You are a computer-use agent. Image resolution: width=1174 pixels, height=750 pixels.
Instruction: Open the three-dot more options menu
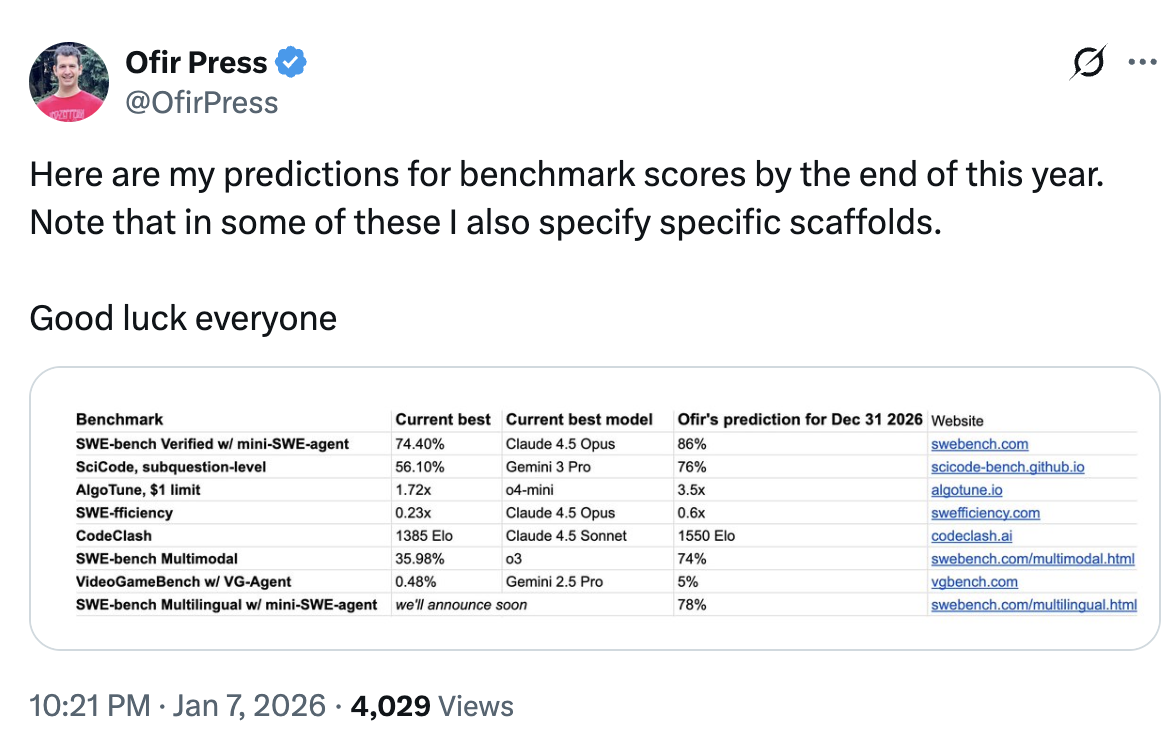click(x=1141, y=62)
